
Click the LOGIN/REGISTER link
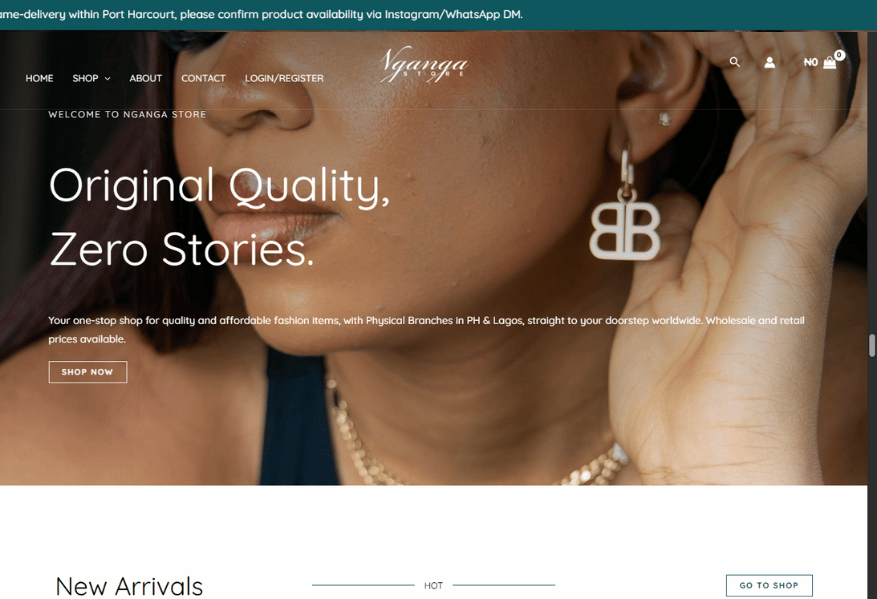click(284, 78)
